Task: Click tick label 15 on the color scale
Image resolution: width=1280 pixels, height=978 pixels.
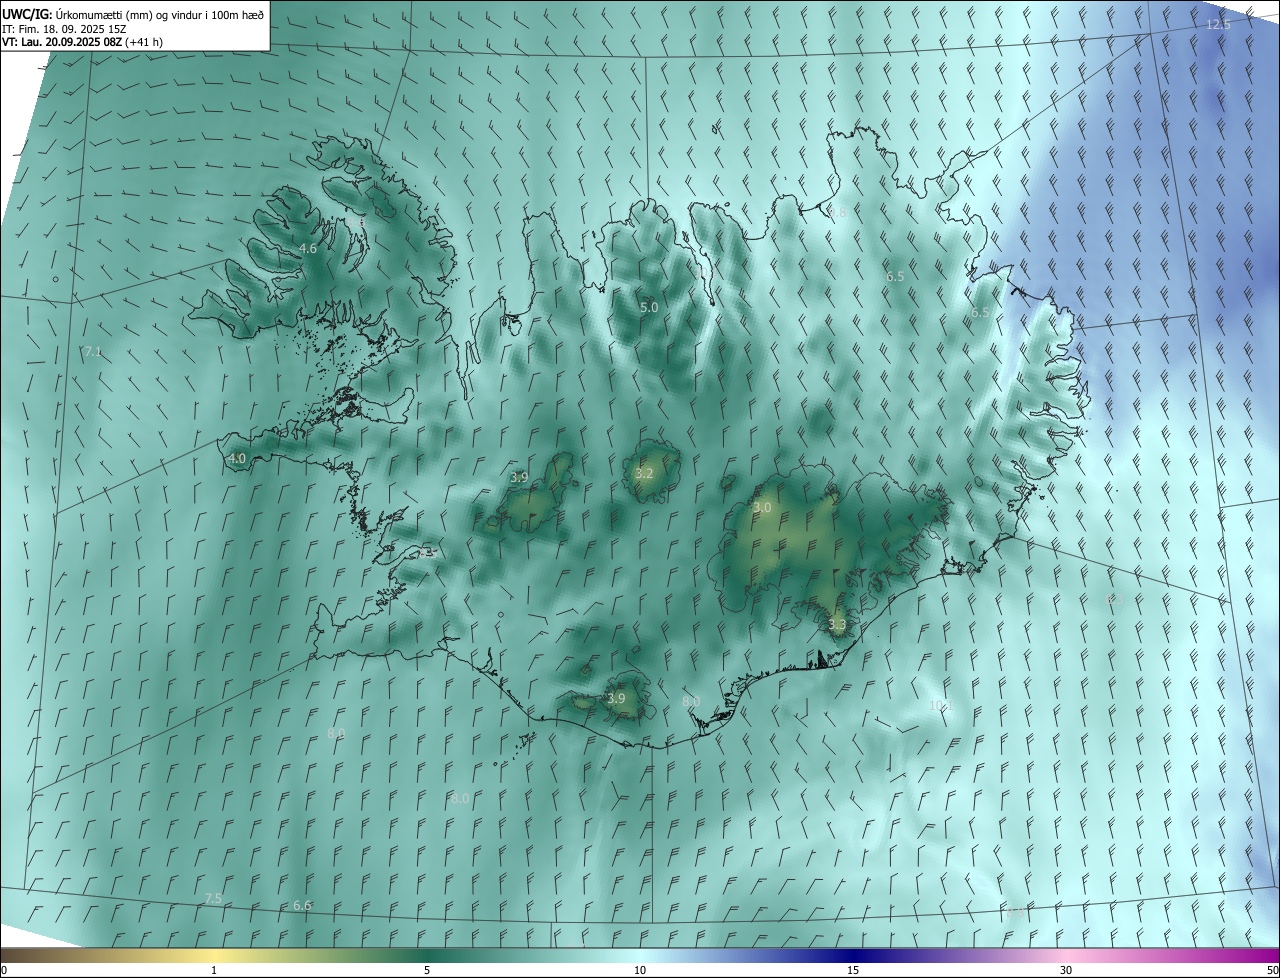Action: pos(853,970)
